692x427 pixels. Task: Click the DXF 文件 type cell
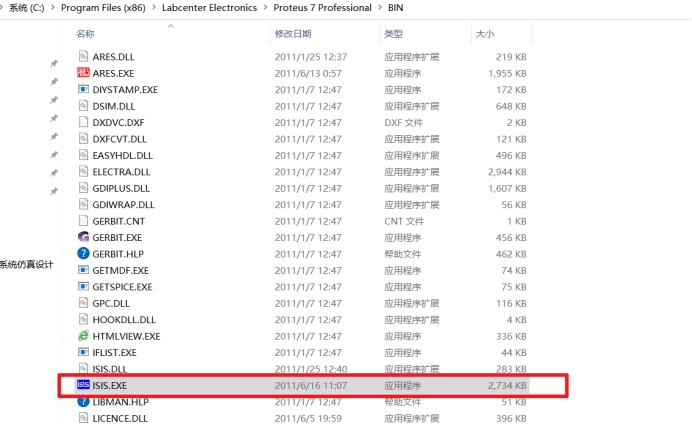(403, 122)
